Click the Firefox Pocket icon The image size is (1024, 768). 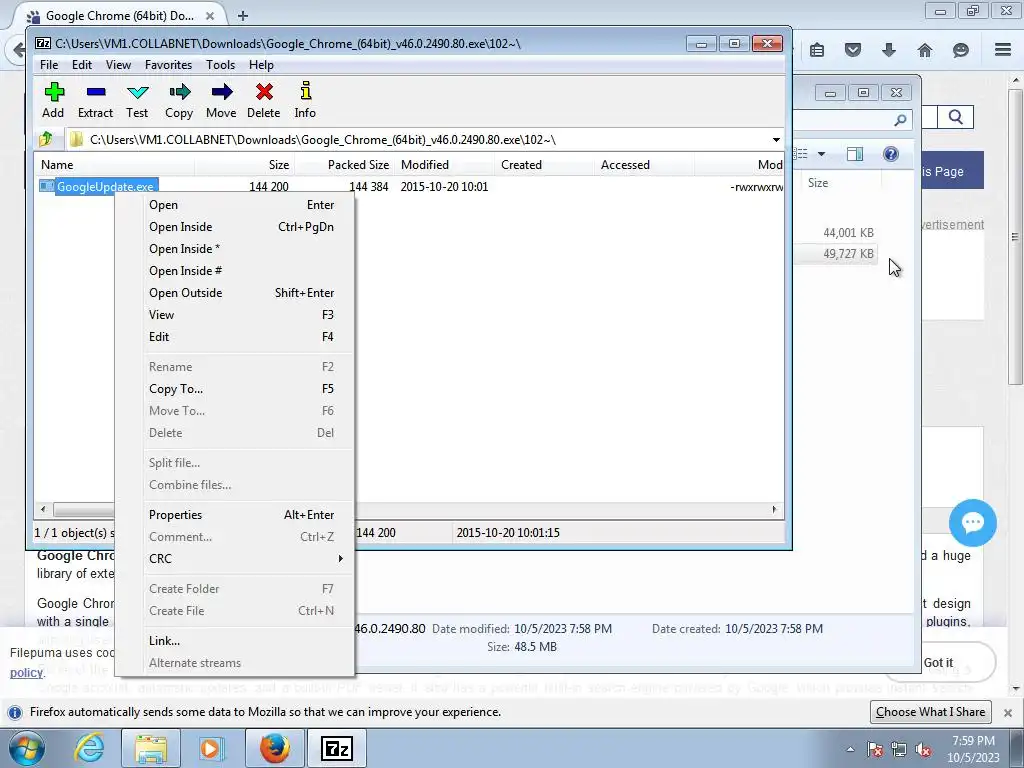(x=852, y=50)
